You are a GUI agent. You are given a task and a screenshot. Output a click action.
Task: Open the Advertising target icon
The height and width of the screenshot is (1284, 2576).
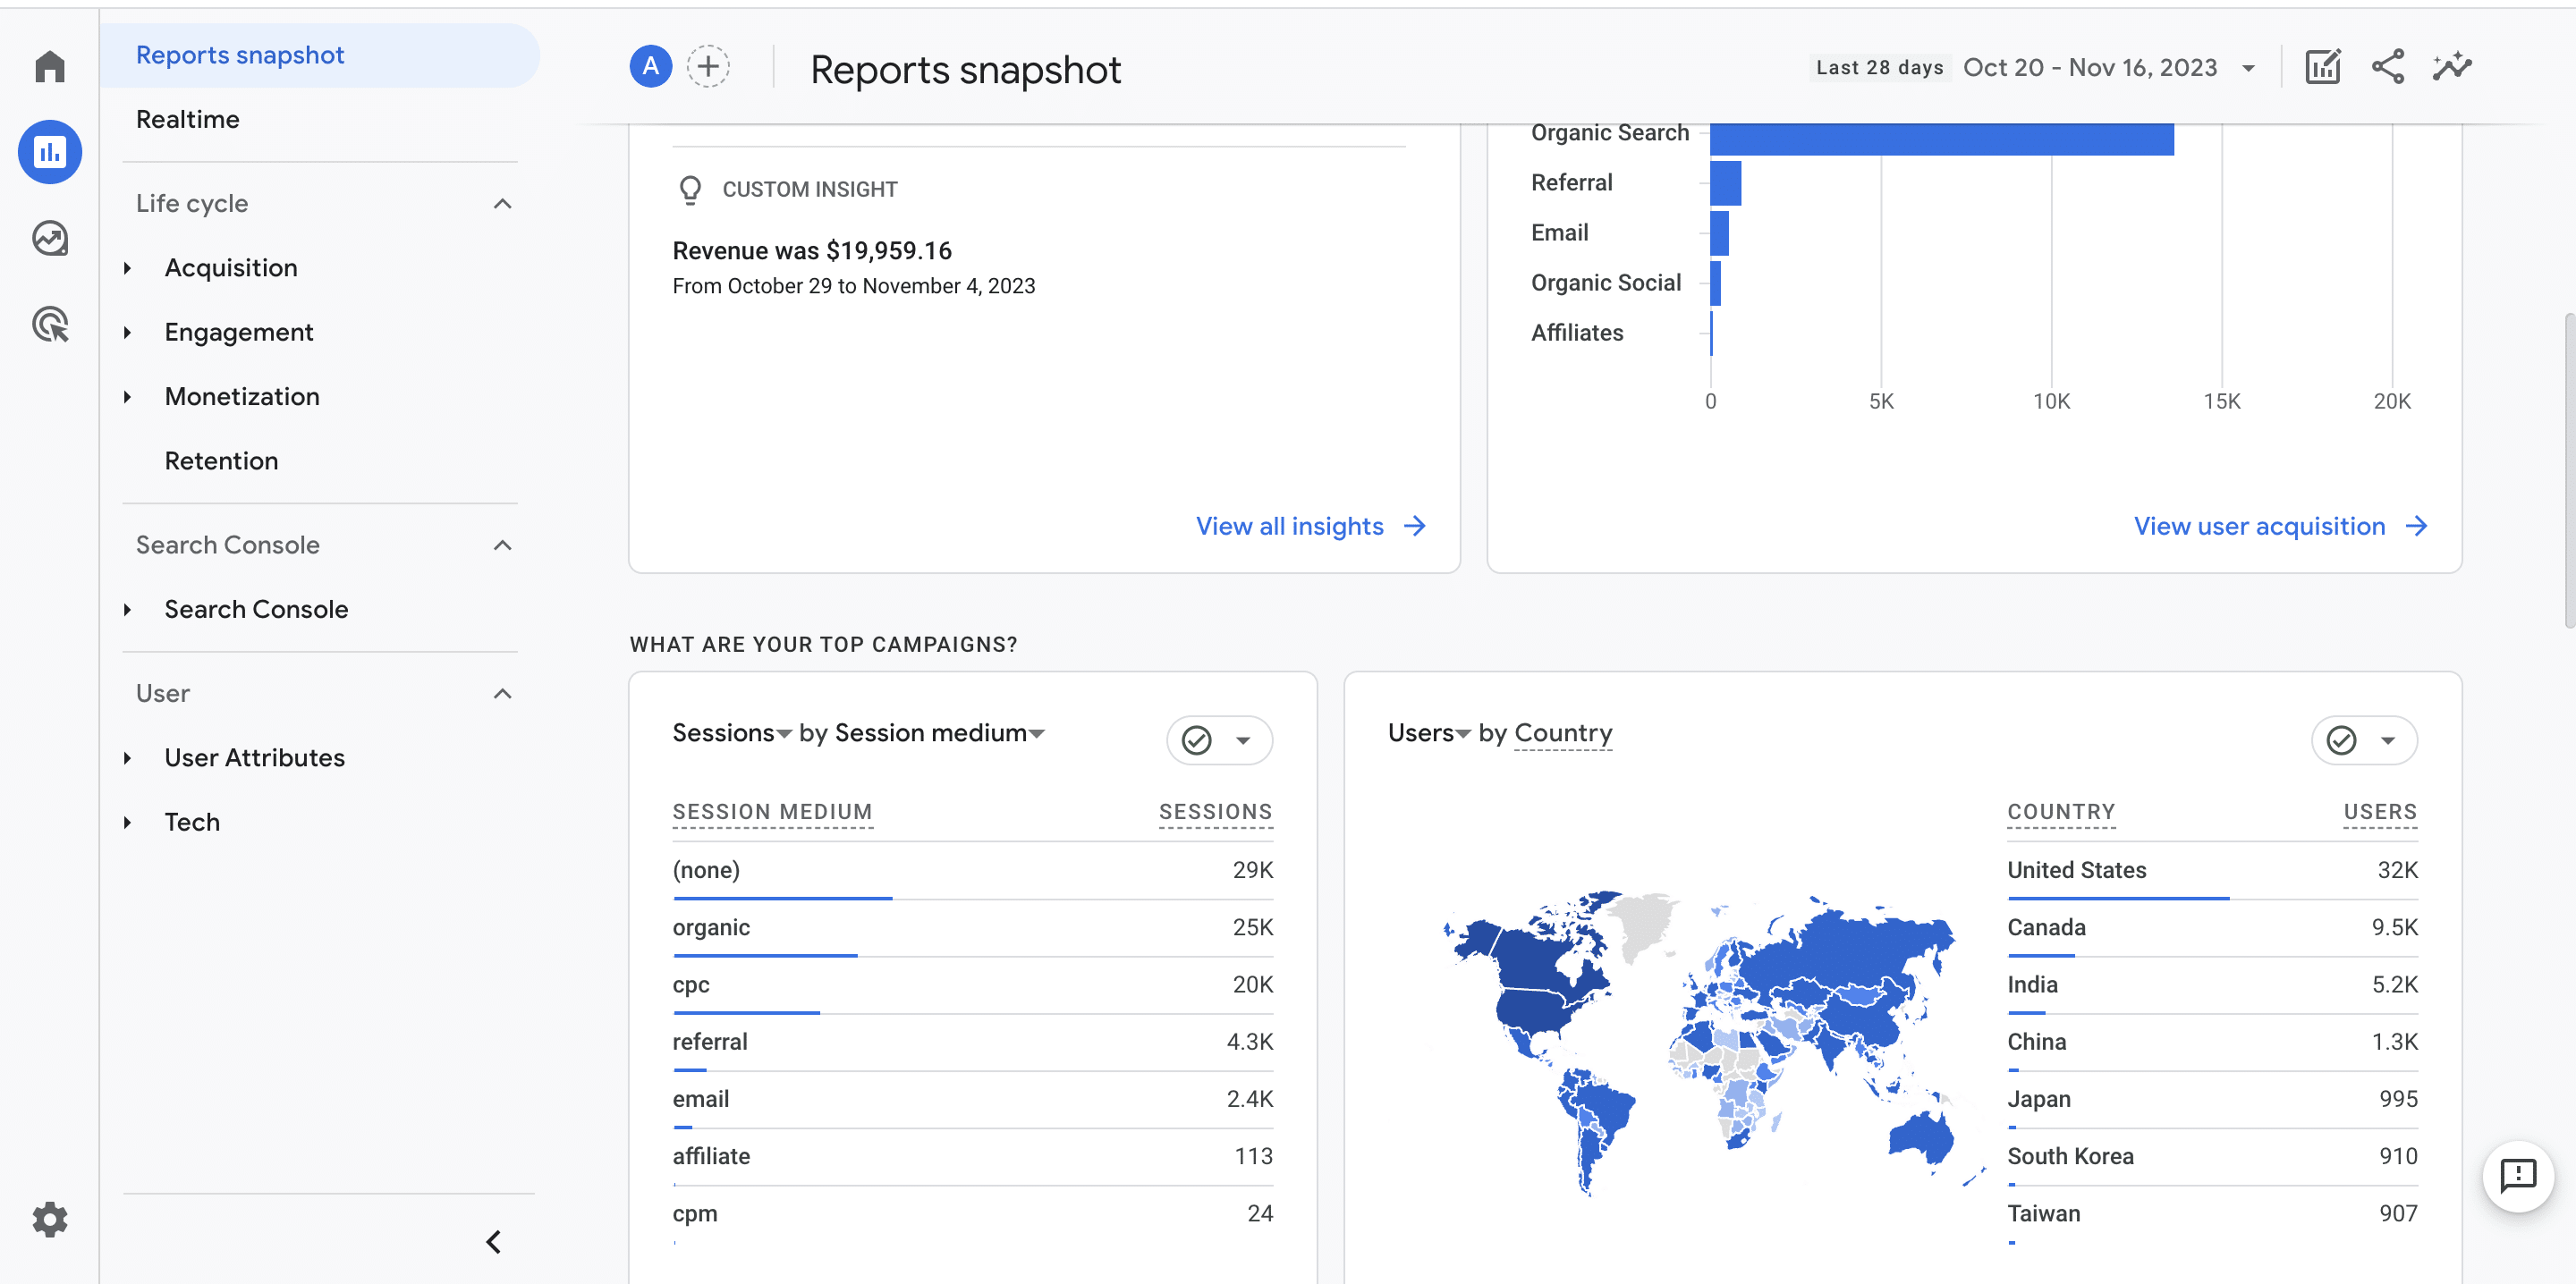click(x=49, y=324)
